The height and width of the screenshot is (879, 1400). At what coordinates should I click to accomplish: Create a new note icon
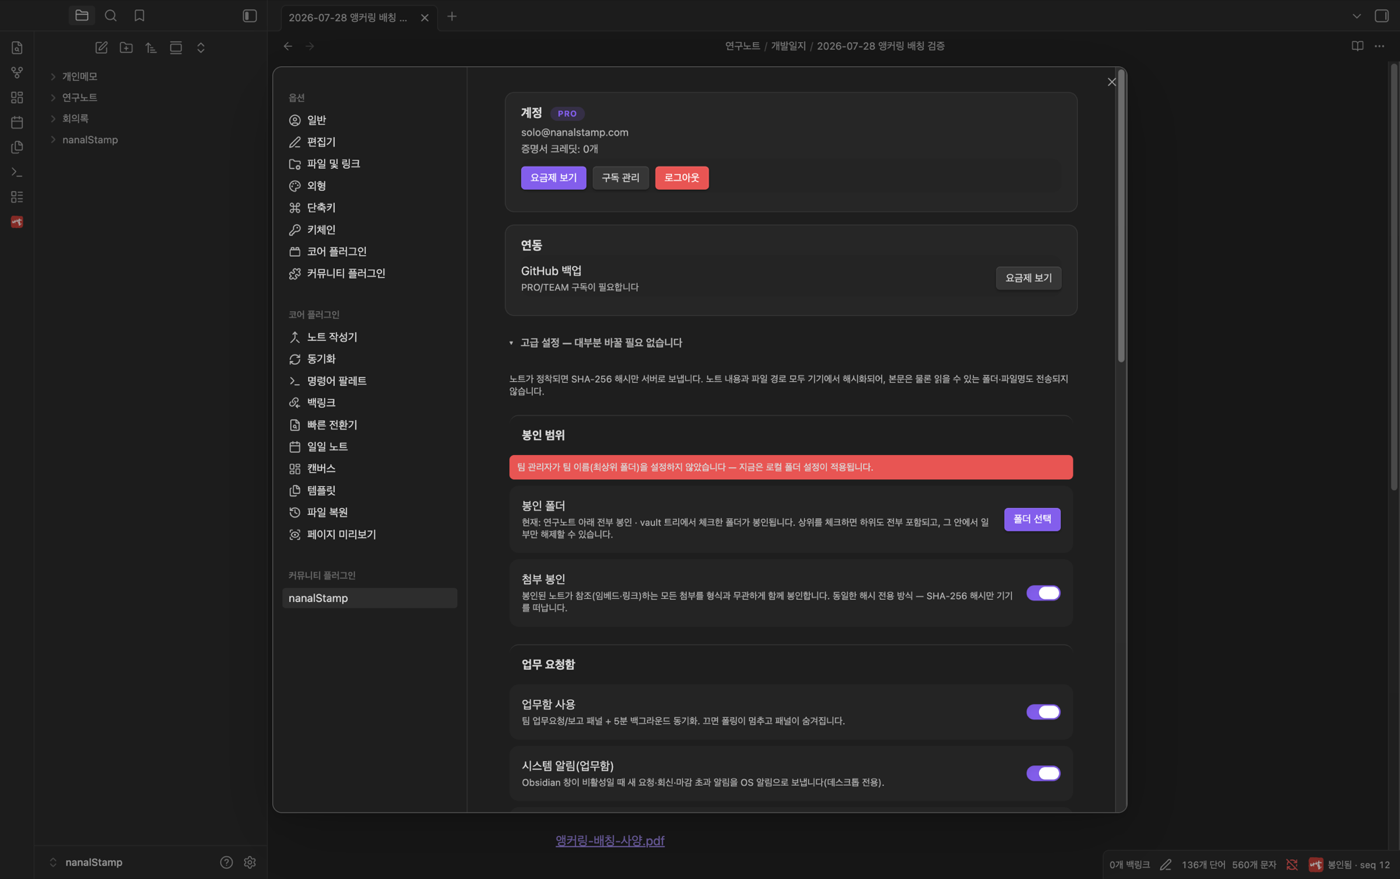click(101, 48)
